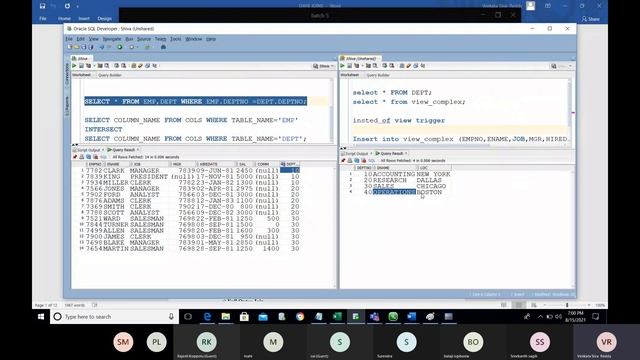
Task: Open File Explorer from taskbar
Action: point(225,317)
